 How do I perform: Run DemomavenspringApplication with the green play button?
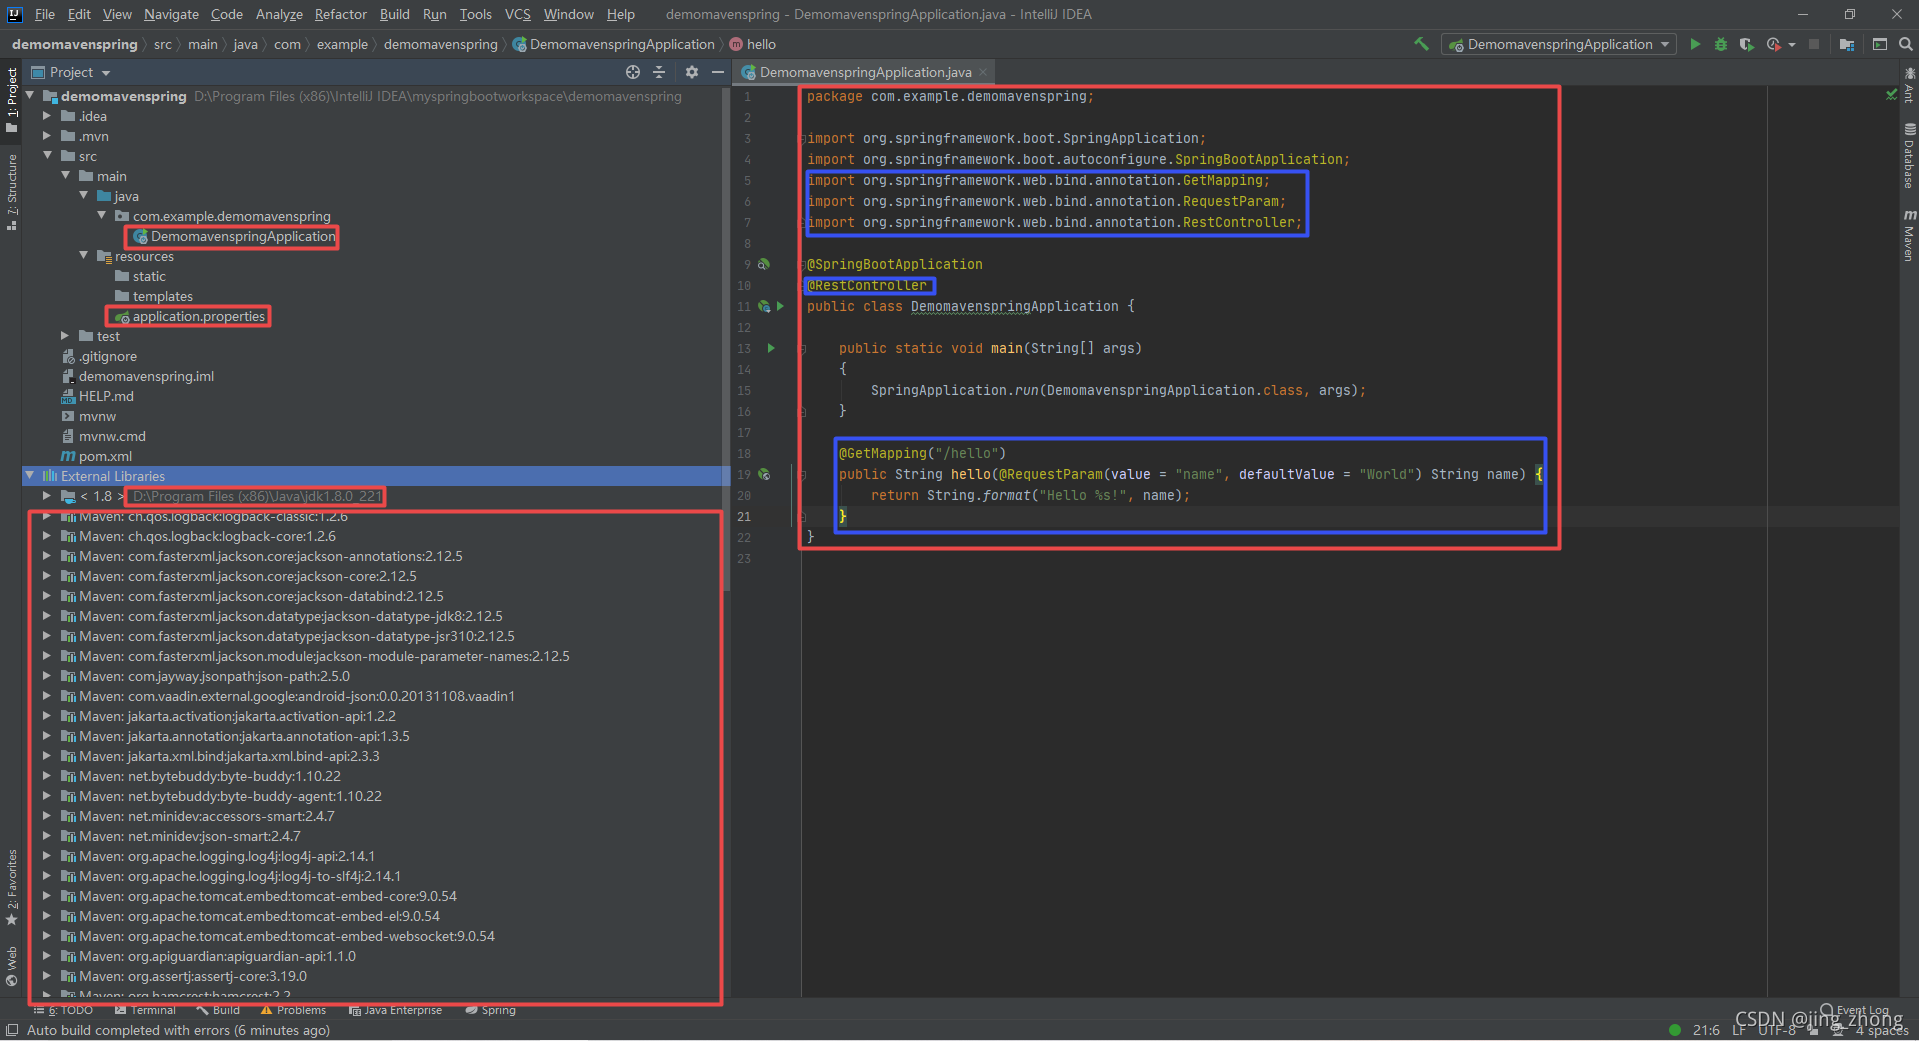[x=1695, y=44]
